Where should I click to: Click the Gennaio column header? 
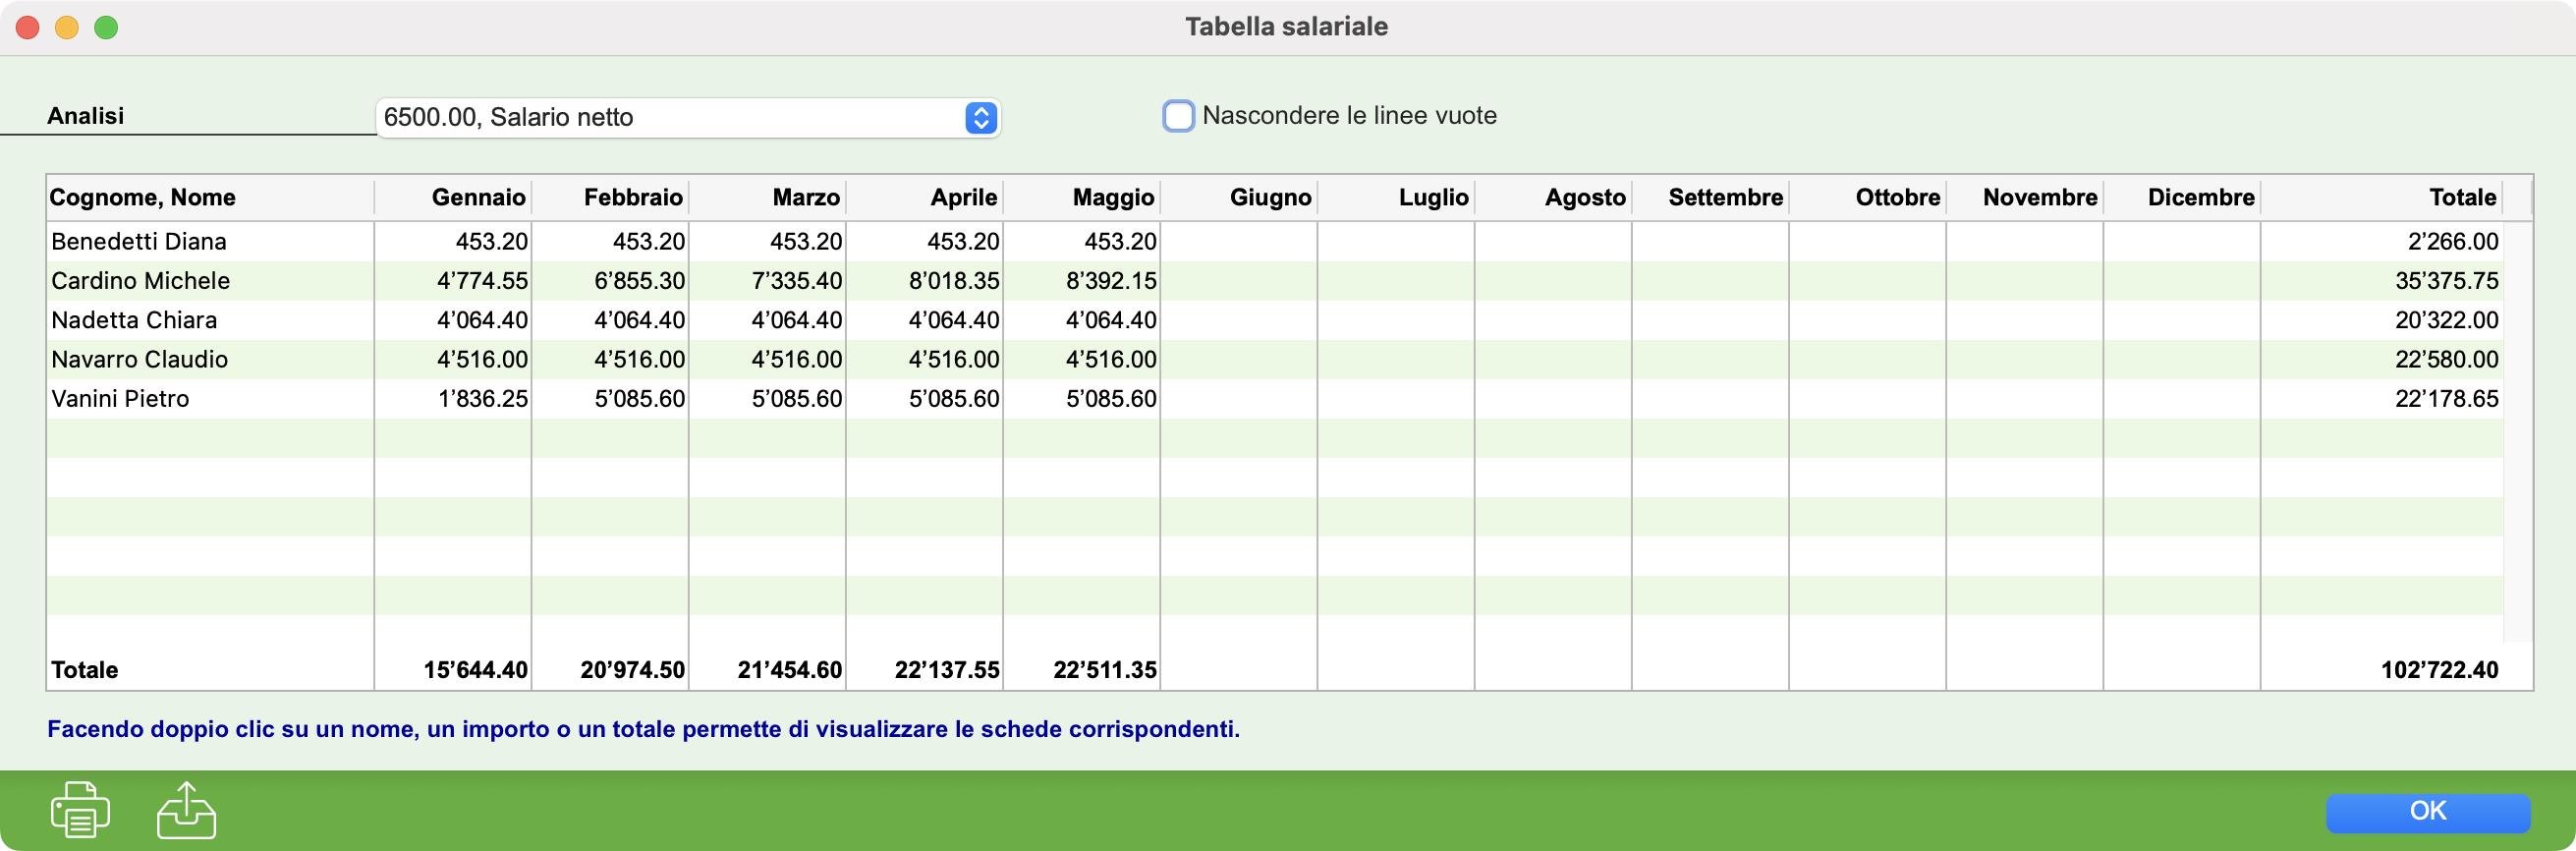point(453,197)
